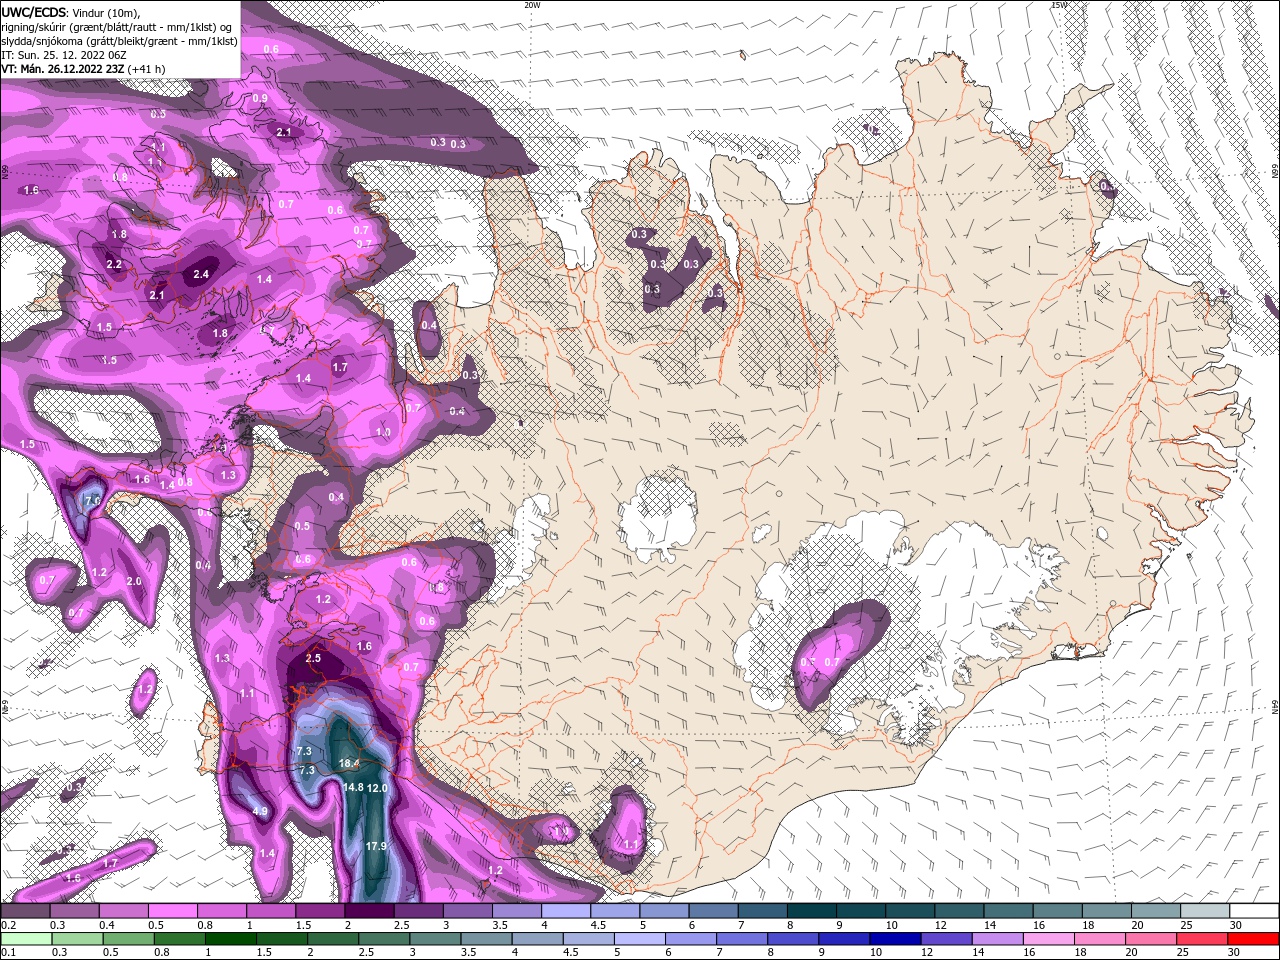This screenshot has height=960, width=1280.
Task: Select bright red bottom-row swatch starting at 30
Action: 1253,938
